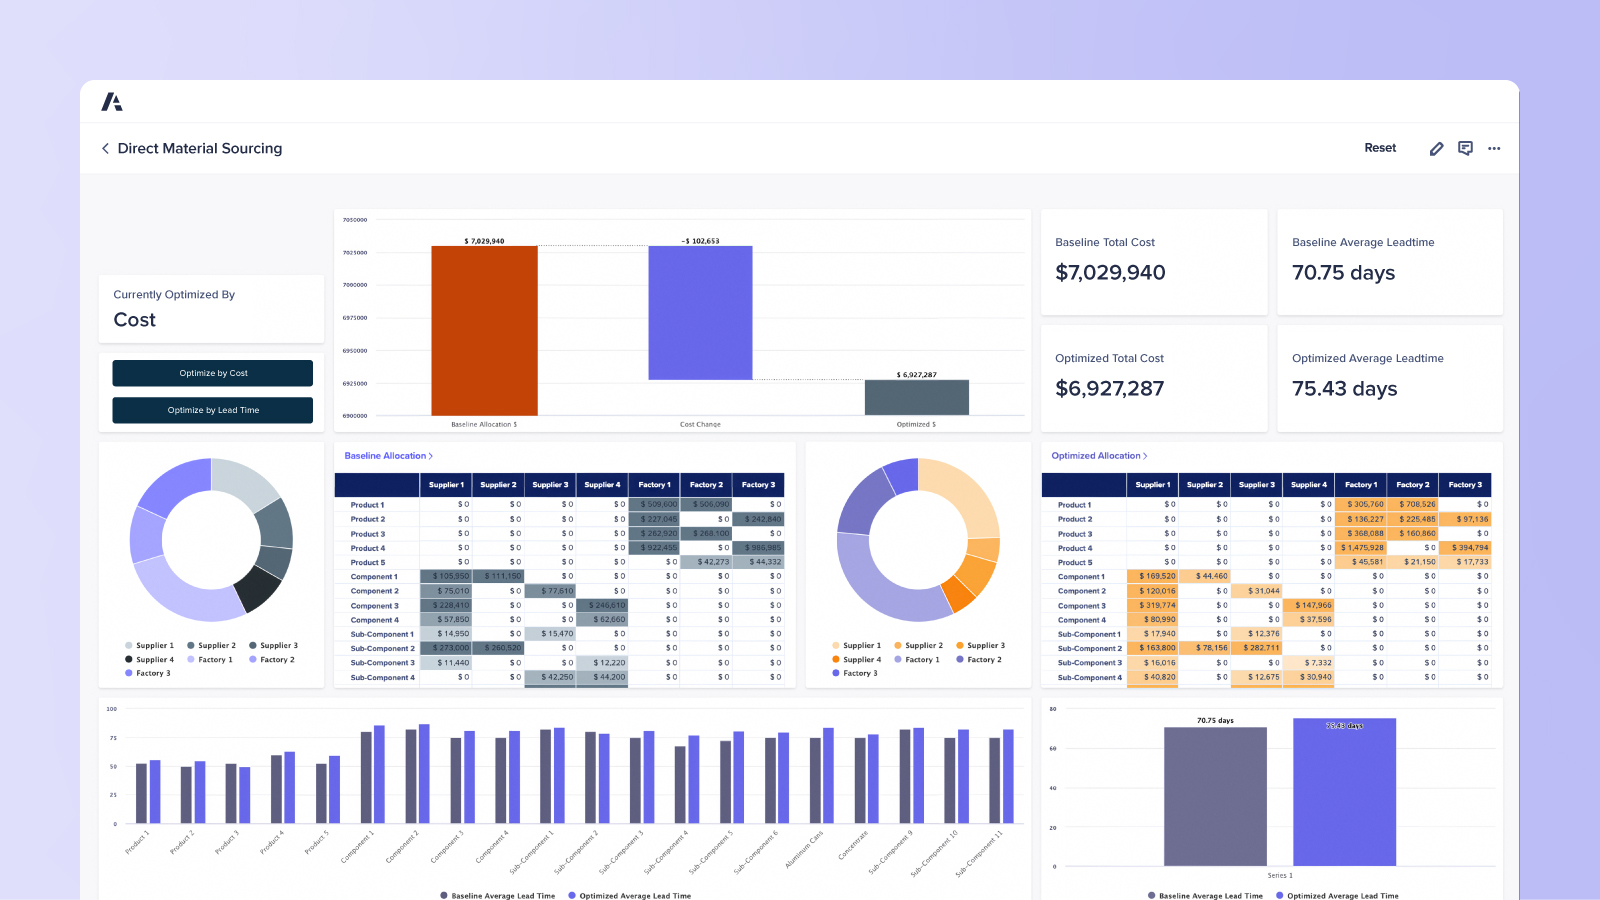This screenshot has width=1600, height=900.
Task: Toggle Supplier 1 in the baseline donut legend
Action: click(x=129, y=645)
